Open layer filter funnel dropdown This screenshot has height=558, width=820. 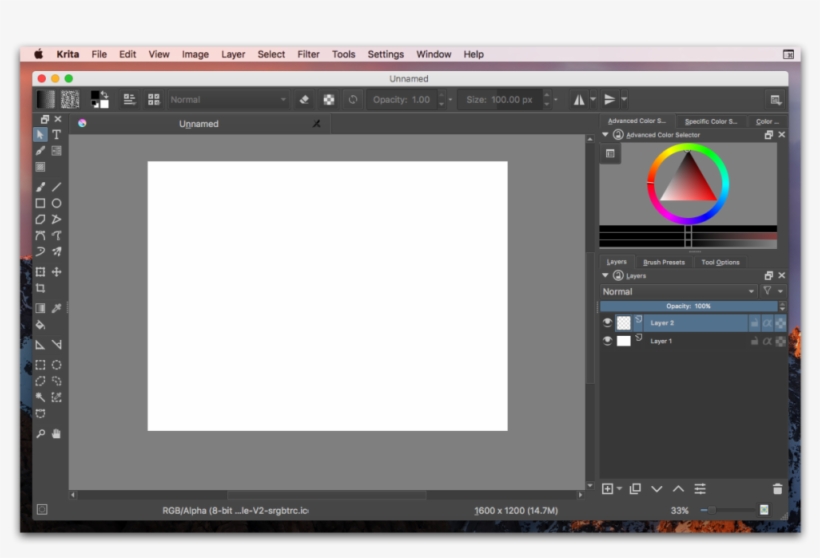pyautogui.click(x=773, y=291)
